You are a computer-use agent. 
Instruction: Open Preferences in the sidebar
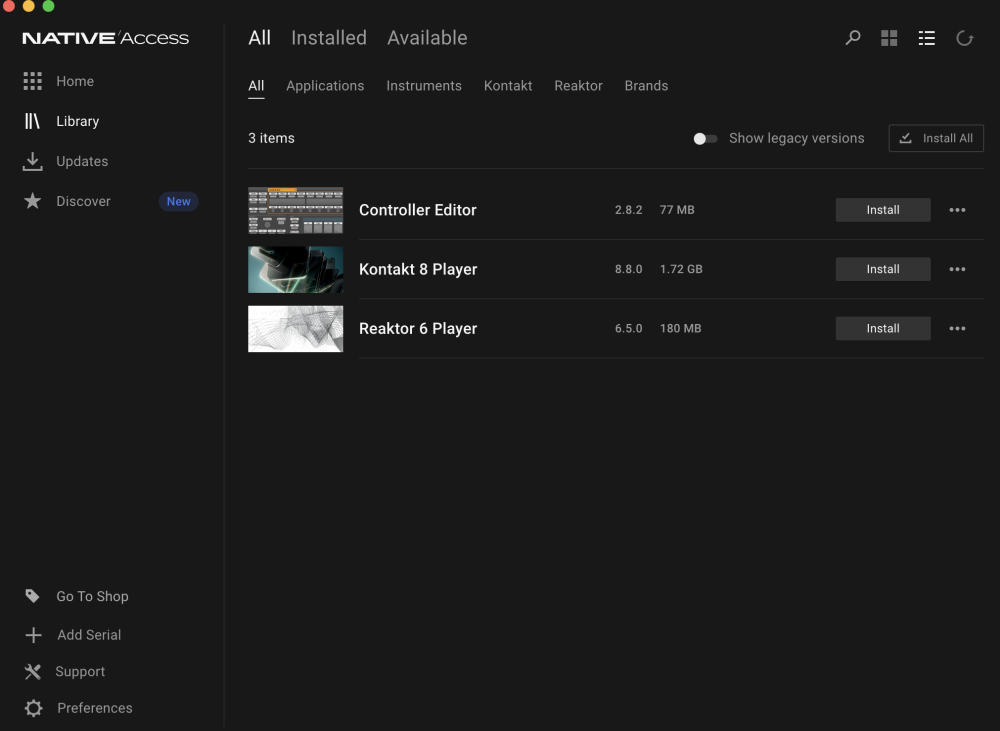[x=94, y=708]
